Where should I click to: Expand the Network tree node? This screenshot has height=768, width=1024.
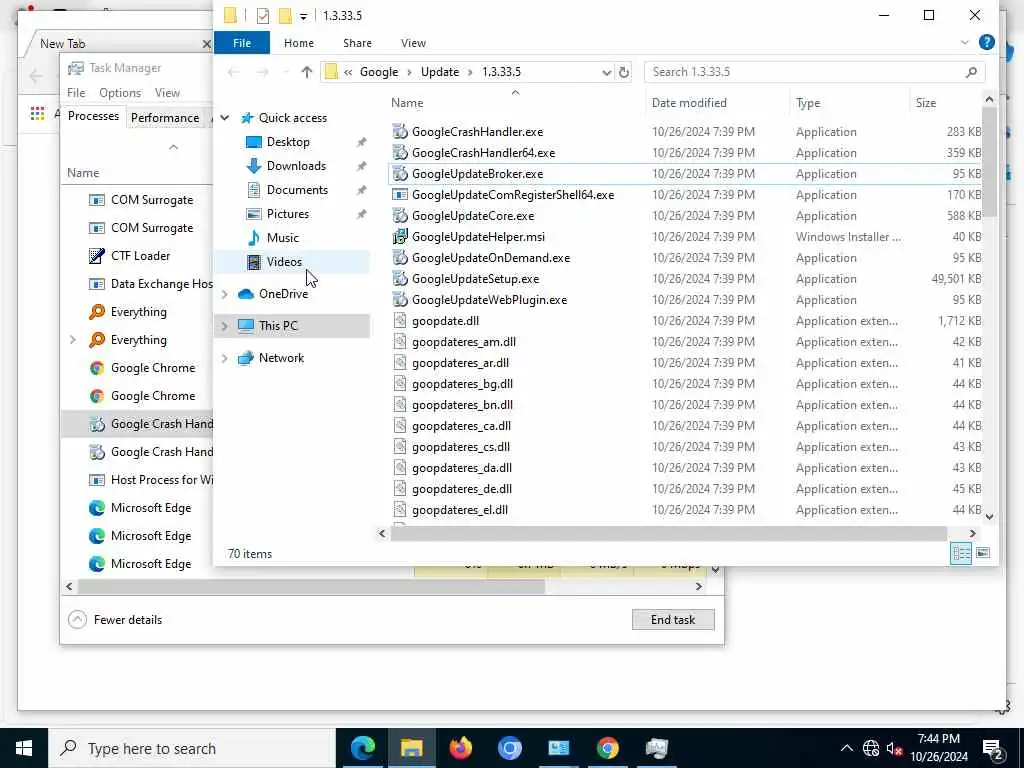click(x=225, y=358)
